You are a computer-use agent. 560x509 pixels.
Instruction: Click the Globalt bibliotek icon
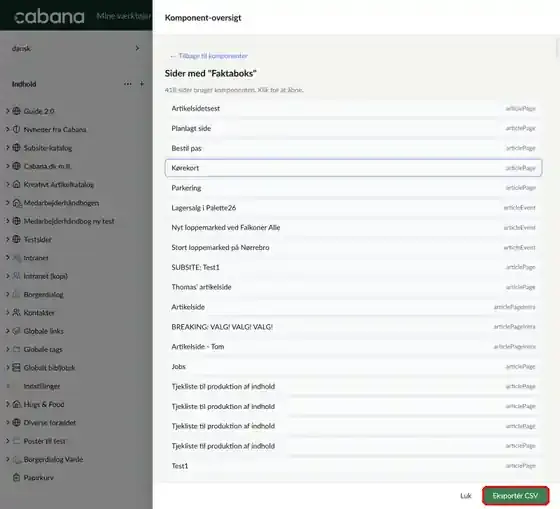click(16, 368)
